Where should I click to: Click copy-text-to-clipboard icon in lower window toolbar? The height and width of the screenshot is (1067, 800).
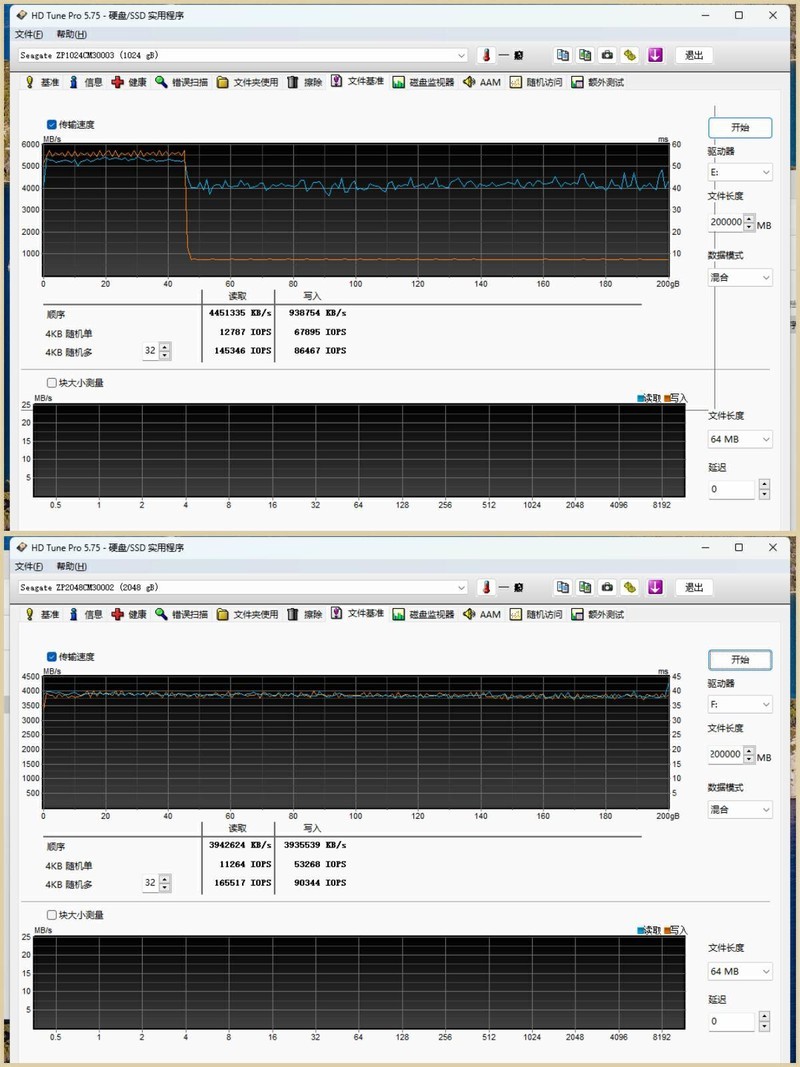(563, 587)
